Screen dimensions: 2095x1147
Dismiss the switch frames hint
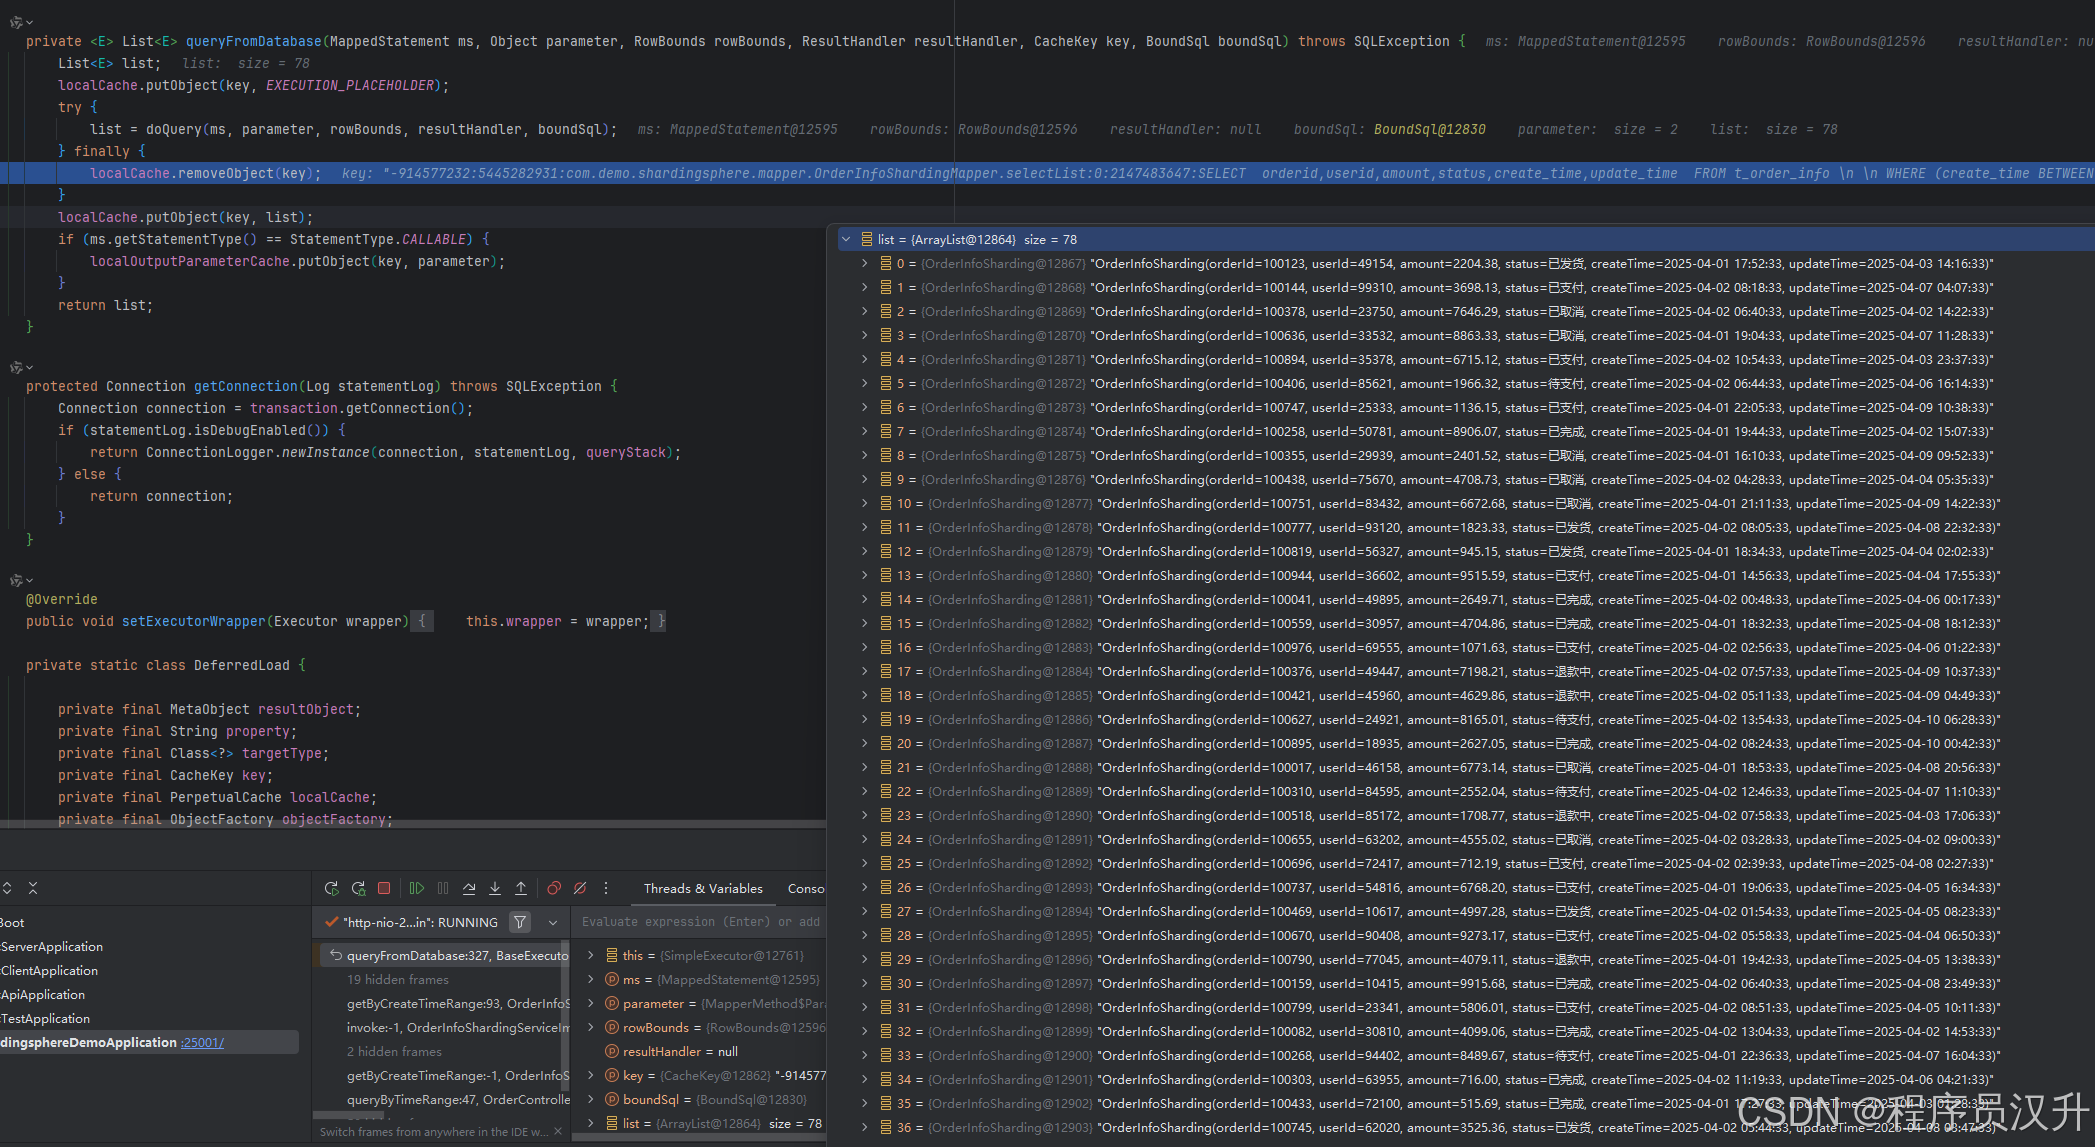pyautogui.click(x=558, y=1132)
